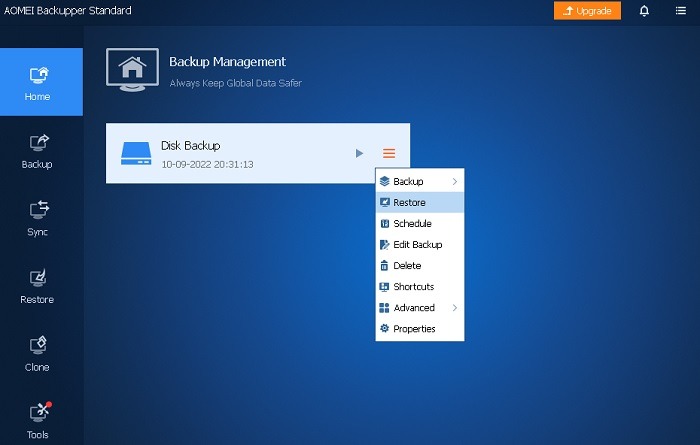Viewport: 700px width, 445px height.
Task: Open the Tools section
Action: (38, 421)
